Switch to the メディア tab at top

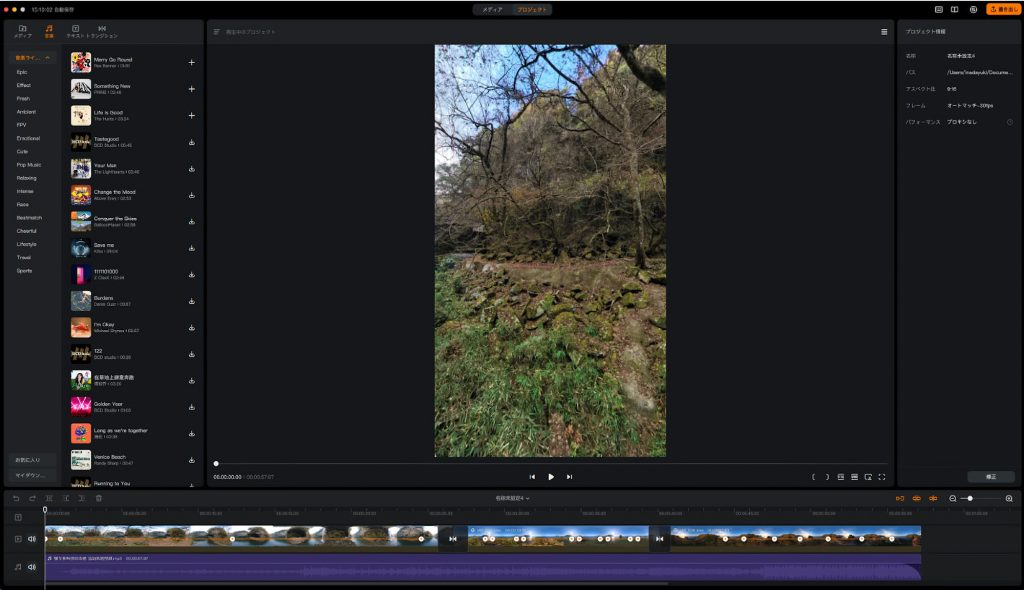(492, 9)
